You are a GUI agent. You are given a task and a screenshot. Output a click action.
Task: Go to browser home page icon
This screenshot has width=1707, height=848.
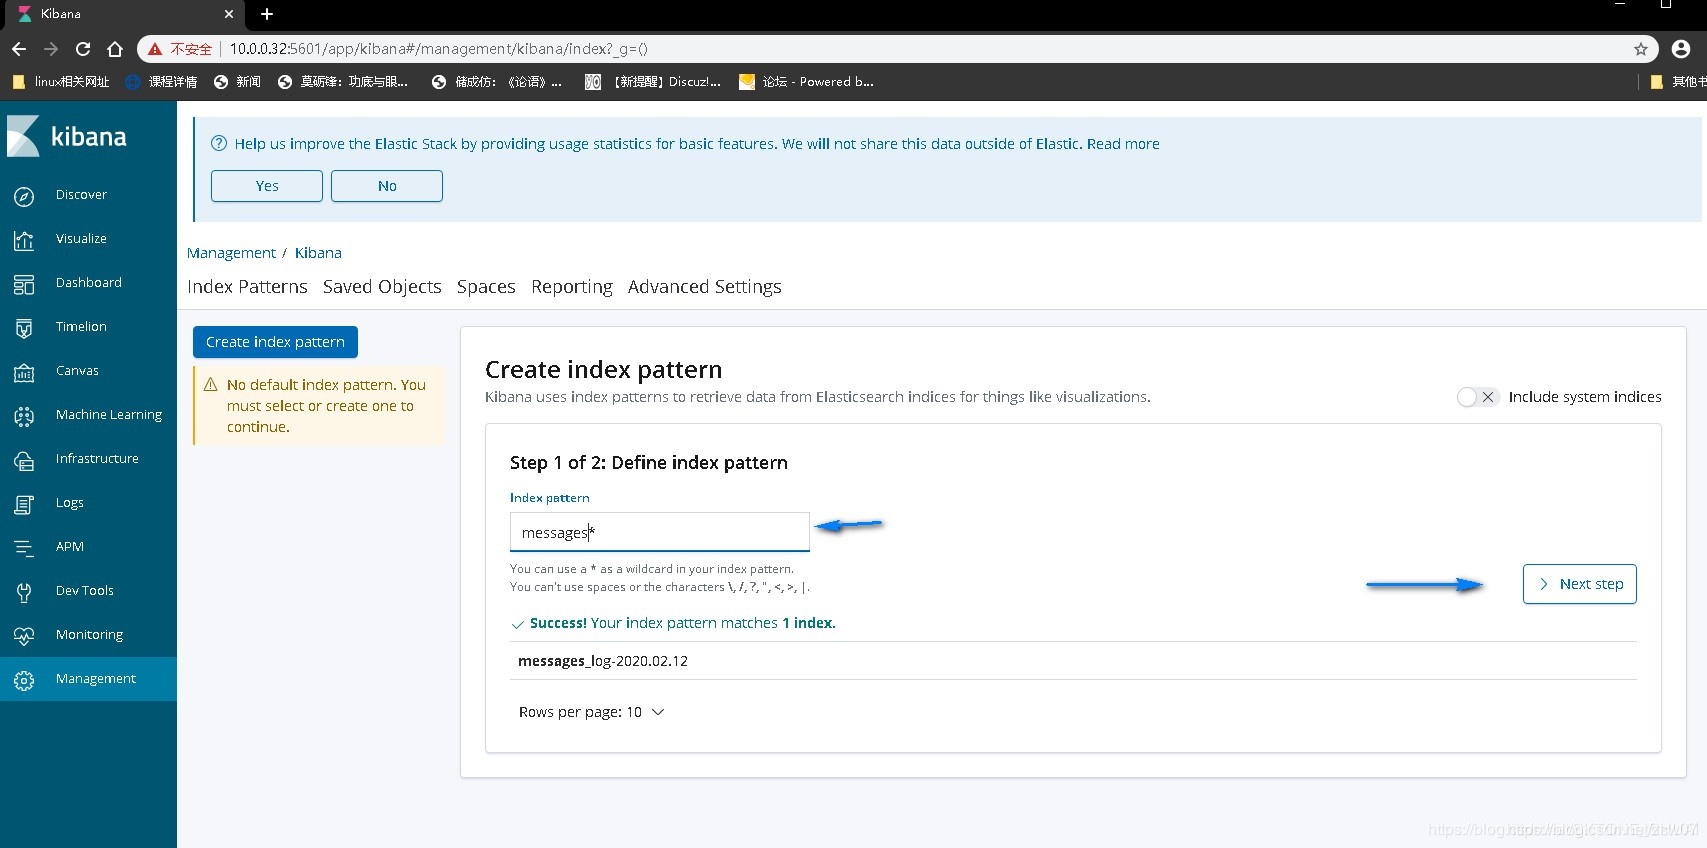click(115, 49)
